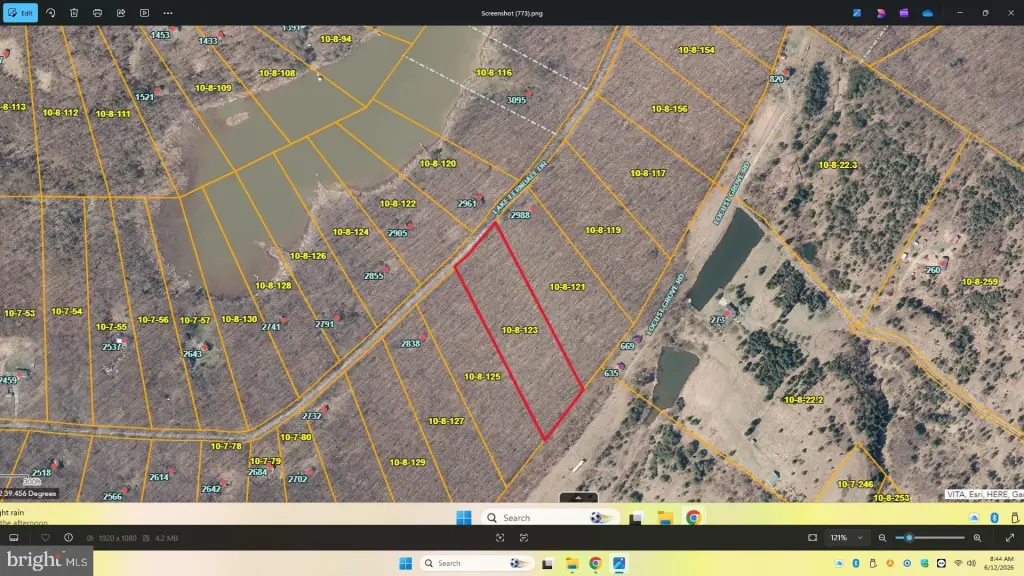
Task: Click the zoom in magnifier icon
Action: click(977, 537)
